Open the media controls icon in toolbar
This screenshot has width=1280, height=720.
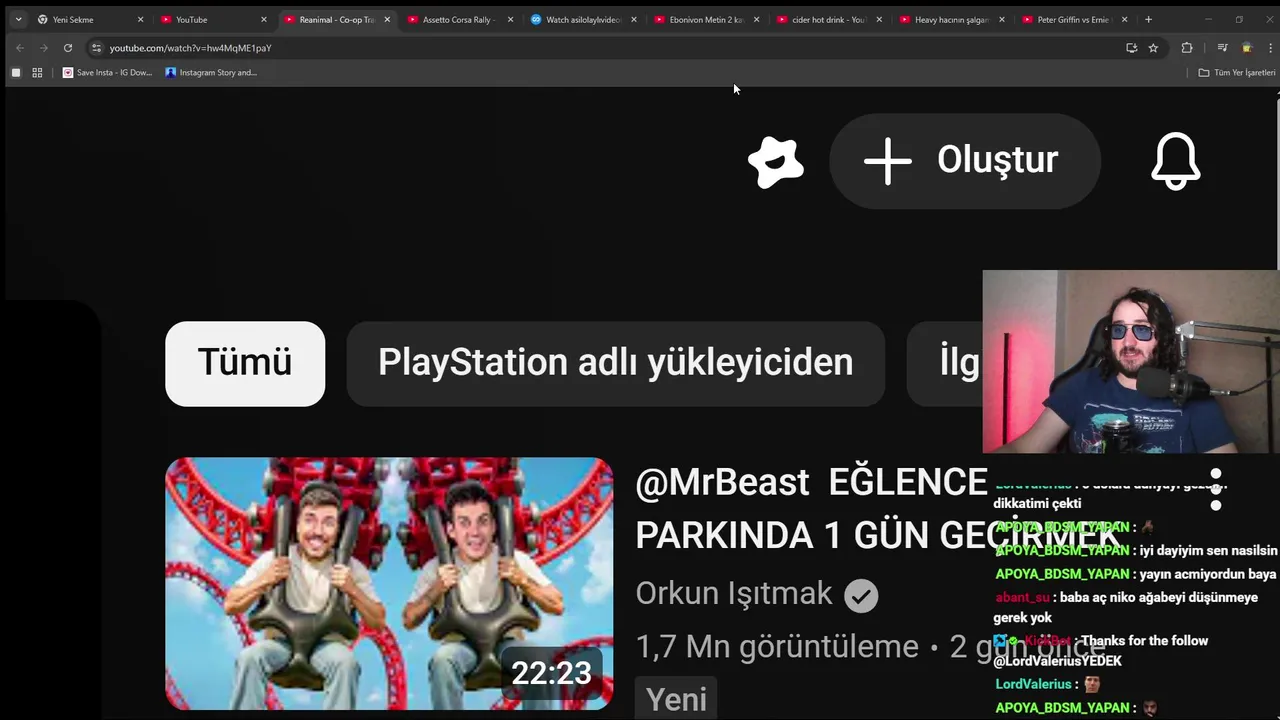[x=1222, y=48]
